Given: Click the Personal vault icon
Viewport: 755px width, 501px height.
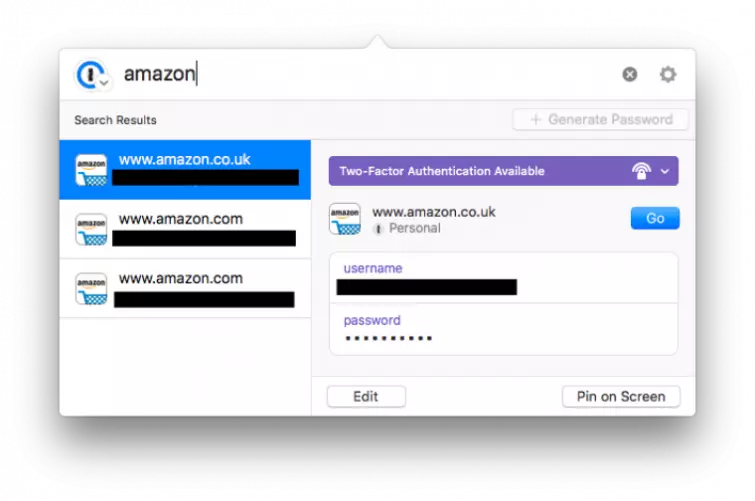Looking at the screenshot, I should pos(378,229).
